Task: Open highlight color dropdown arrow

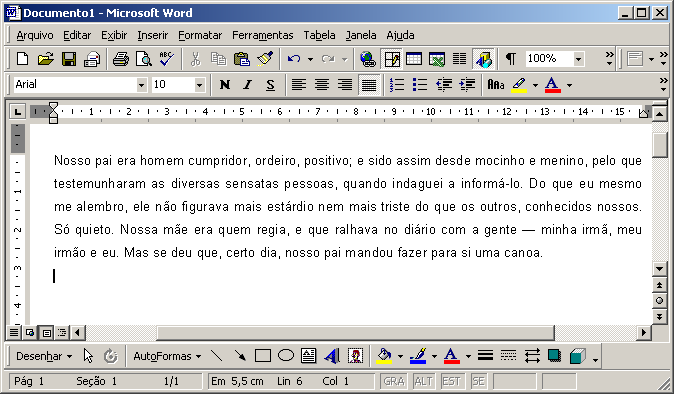Action: (535, 85)
